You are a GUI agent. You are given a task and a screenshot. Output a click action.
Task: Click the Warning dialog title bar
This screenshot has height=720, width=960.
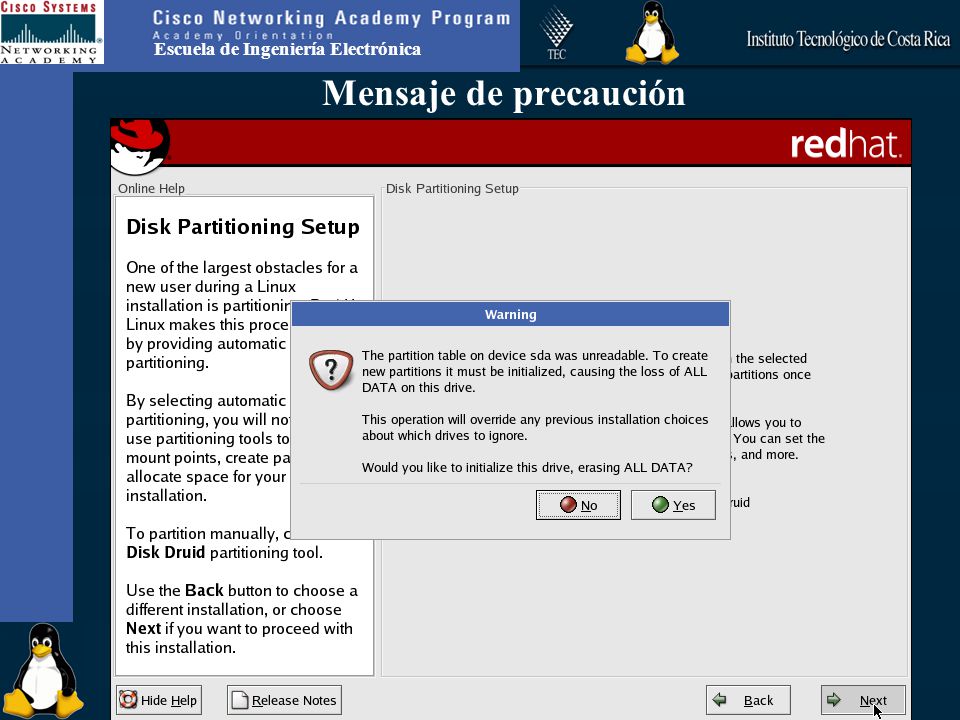pyautogui.click(x=511, y=315)
